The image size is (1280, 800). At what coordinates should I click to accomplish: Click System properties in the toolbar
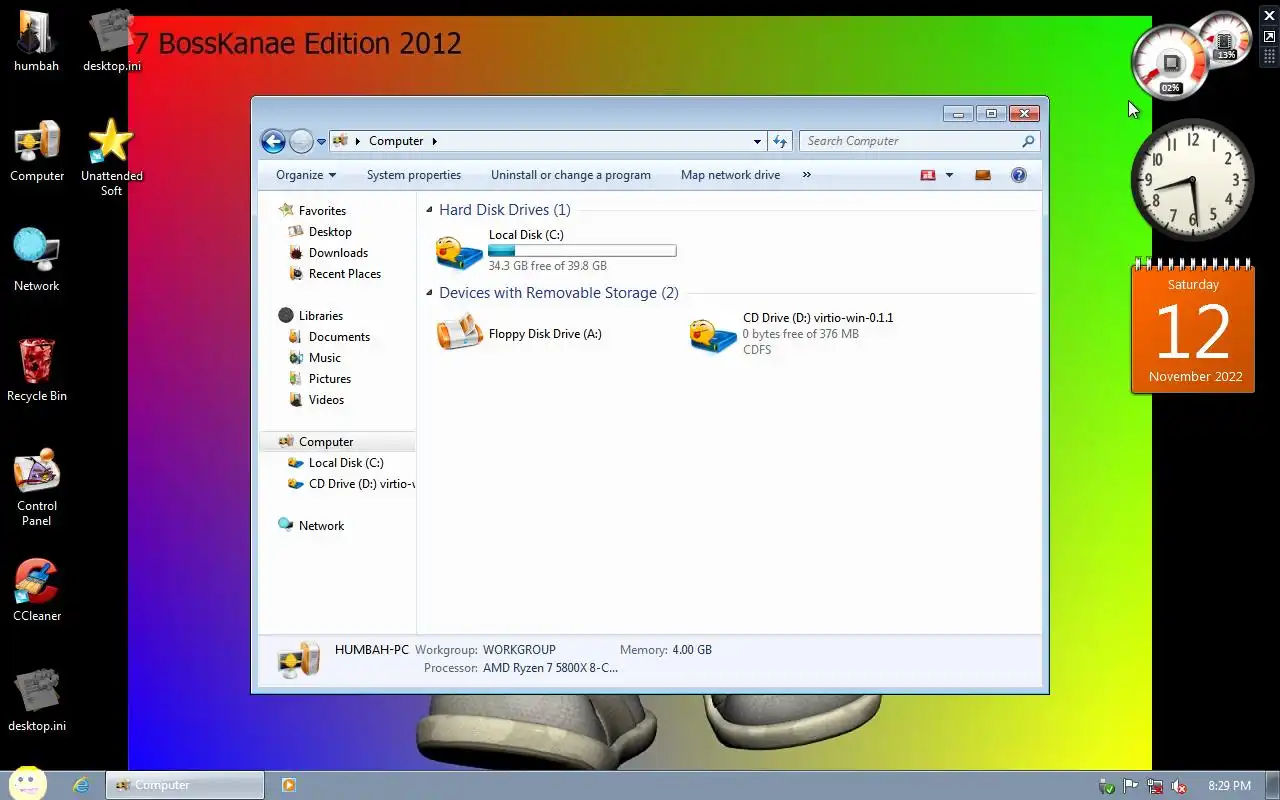(414, 175)
